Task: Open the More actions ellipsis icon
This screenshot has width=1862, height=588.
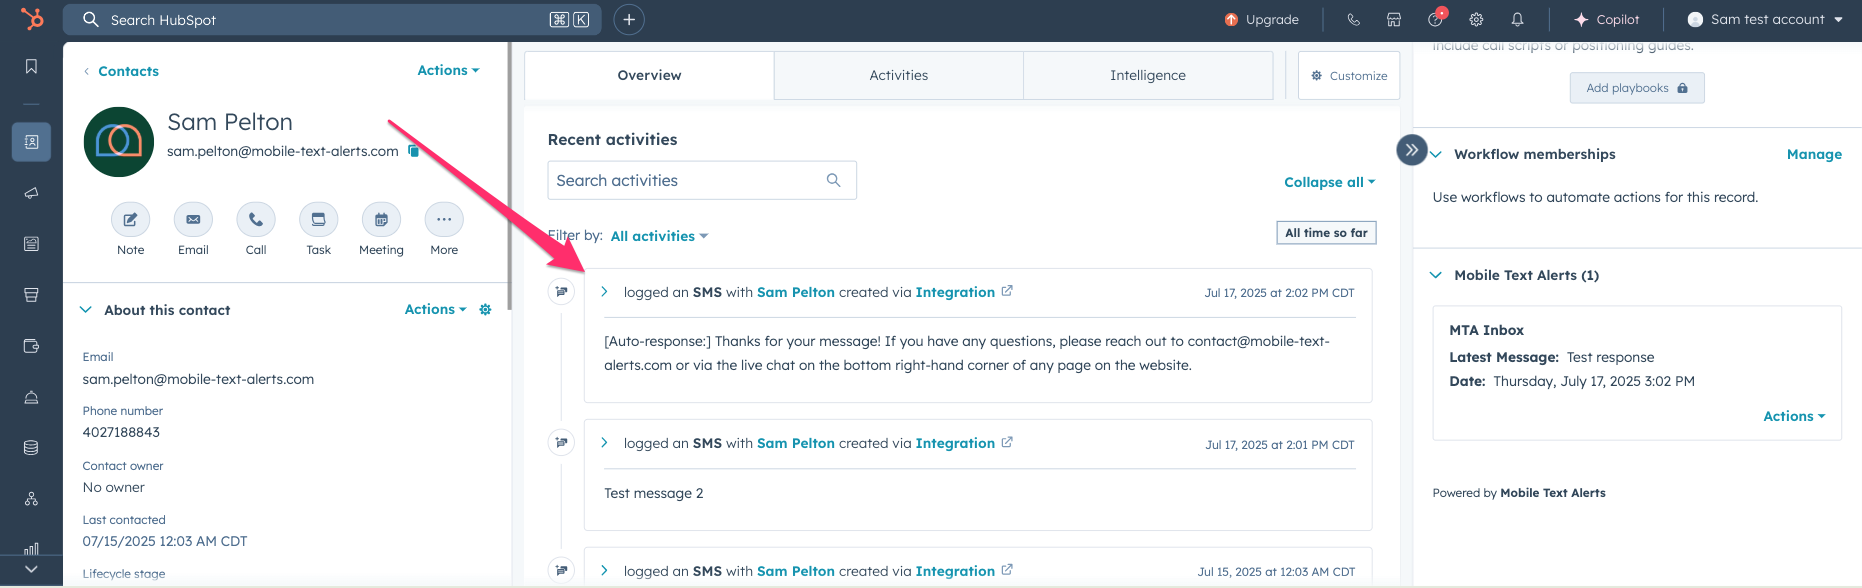Action: click(x=444, y=219)
